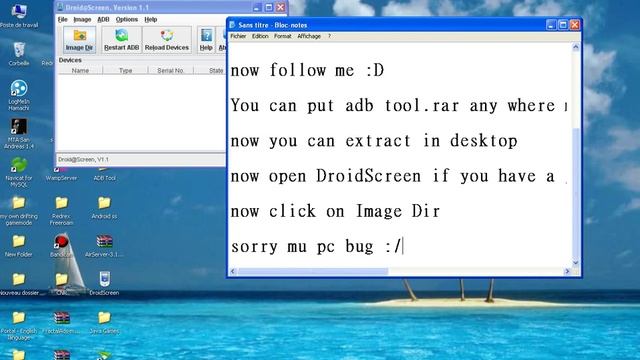Select the New Folder desktop icon
Image resolution: width=640 pixels, height=360 pixels.
point(19,245)
